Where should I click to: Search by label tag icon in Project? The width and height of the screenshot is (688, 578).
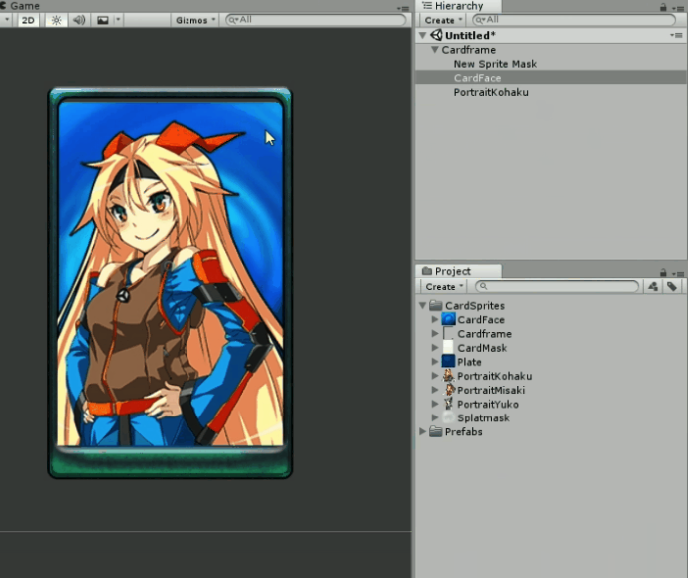672,287
